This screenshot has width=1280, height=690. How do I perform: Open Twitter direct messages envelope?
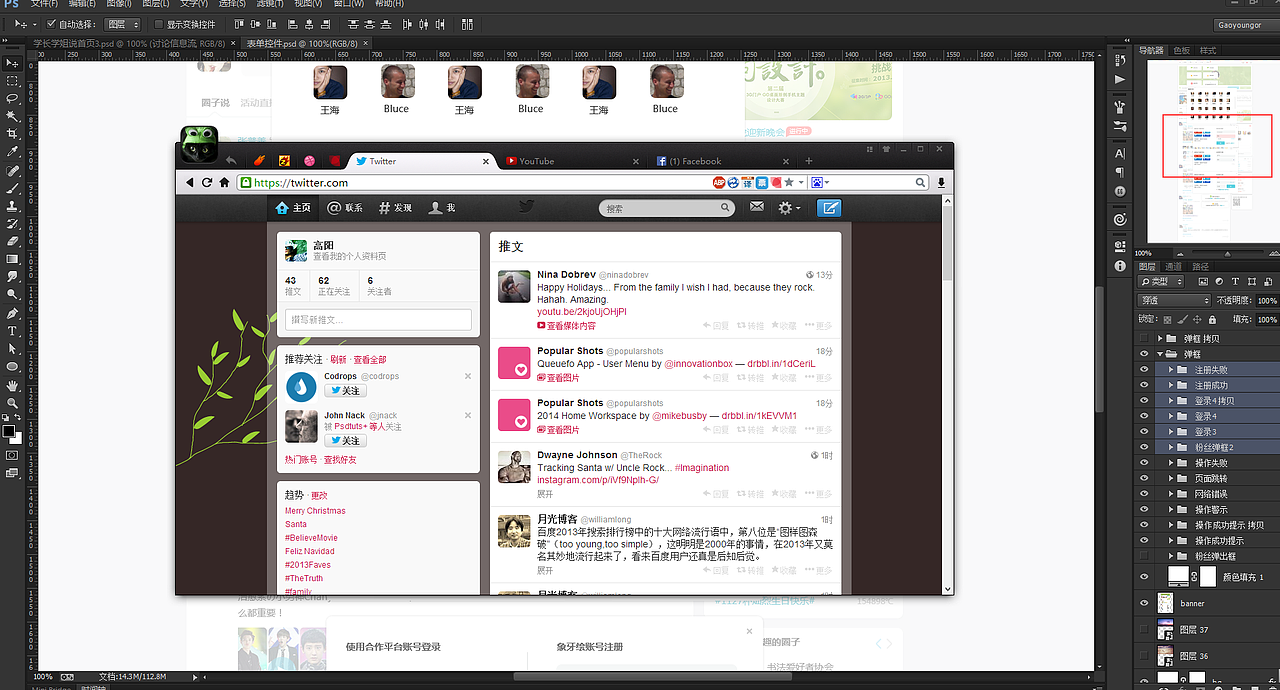tap(757, 207)
